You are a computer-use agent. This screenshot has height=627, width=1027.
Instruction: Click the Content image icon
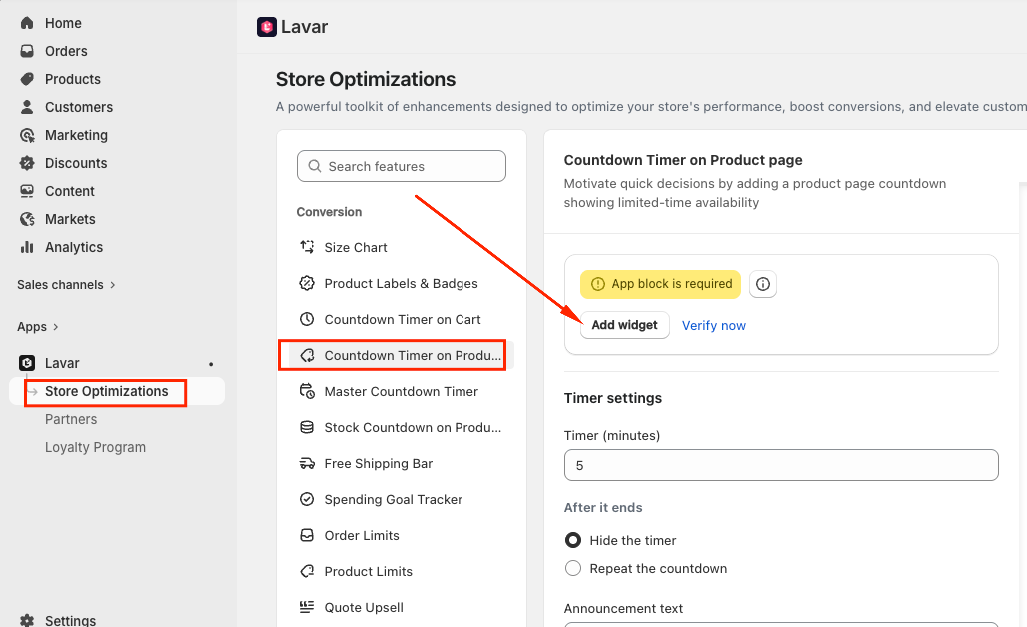point(27,191)
